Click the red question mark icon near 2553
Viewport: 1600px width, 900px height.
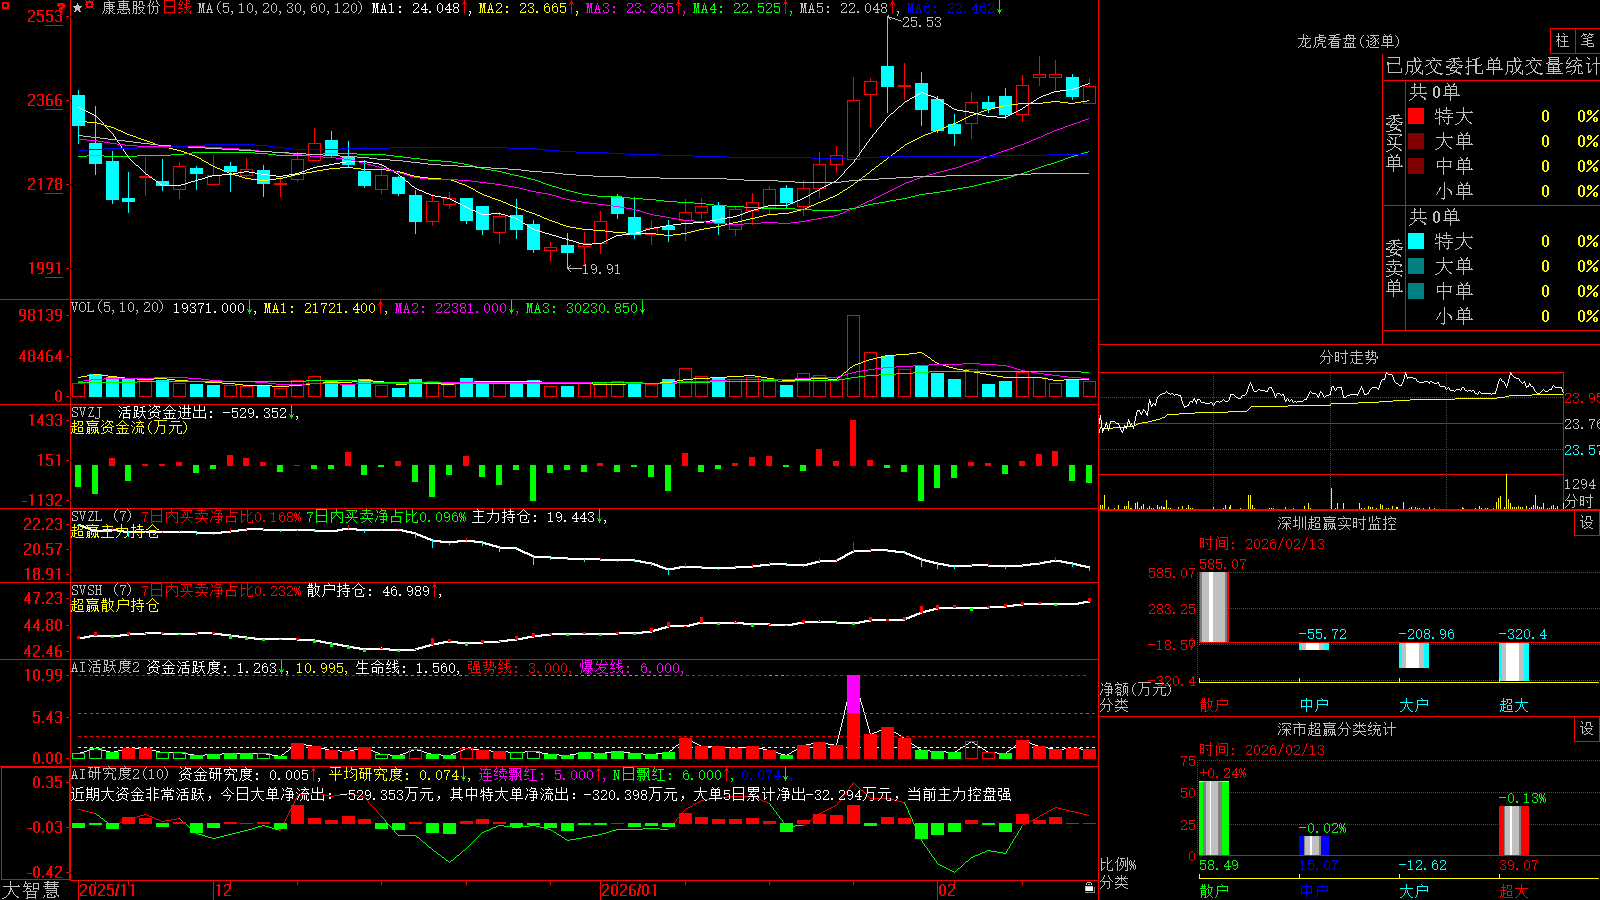[x=61, y=8]
